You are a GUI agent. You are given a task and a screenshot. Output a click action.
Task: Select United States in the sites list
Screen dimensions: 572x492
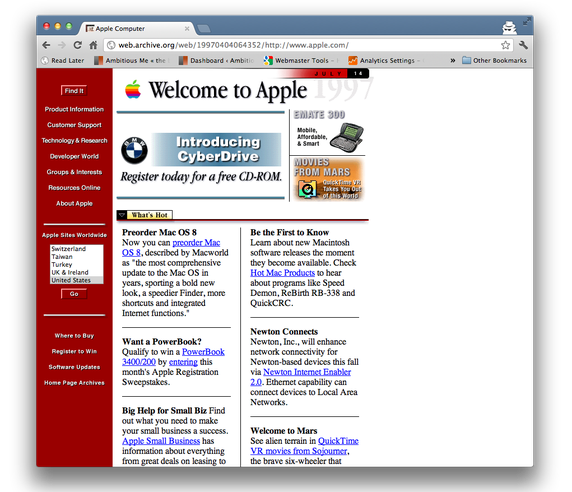[x=76, y=280]
